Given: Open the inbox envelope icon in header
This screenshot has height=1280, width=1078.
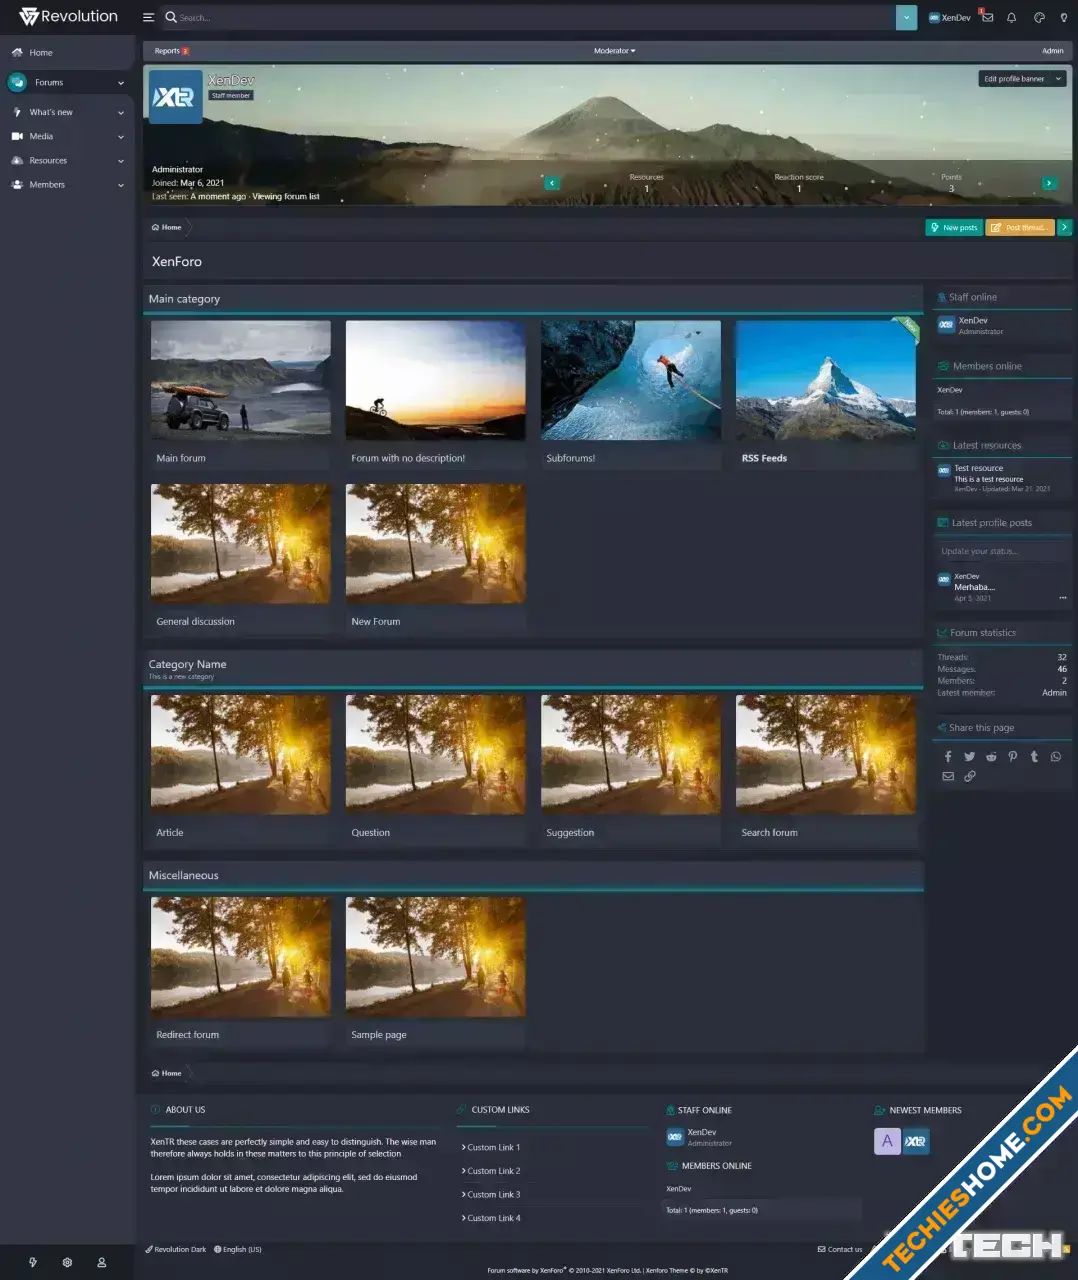Looking at the screenshot, I should [987, 17].
